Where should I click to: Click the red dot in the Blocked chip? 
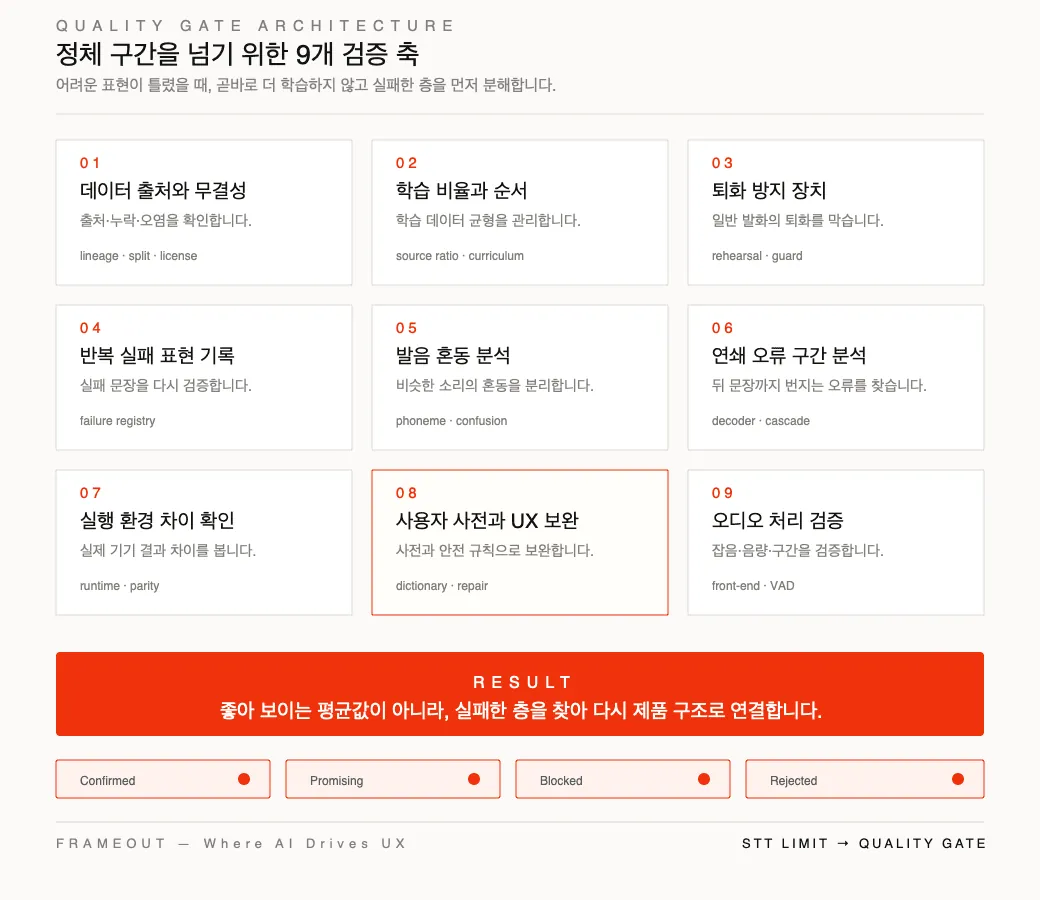coord(704,779)
